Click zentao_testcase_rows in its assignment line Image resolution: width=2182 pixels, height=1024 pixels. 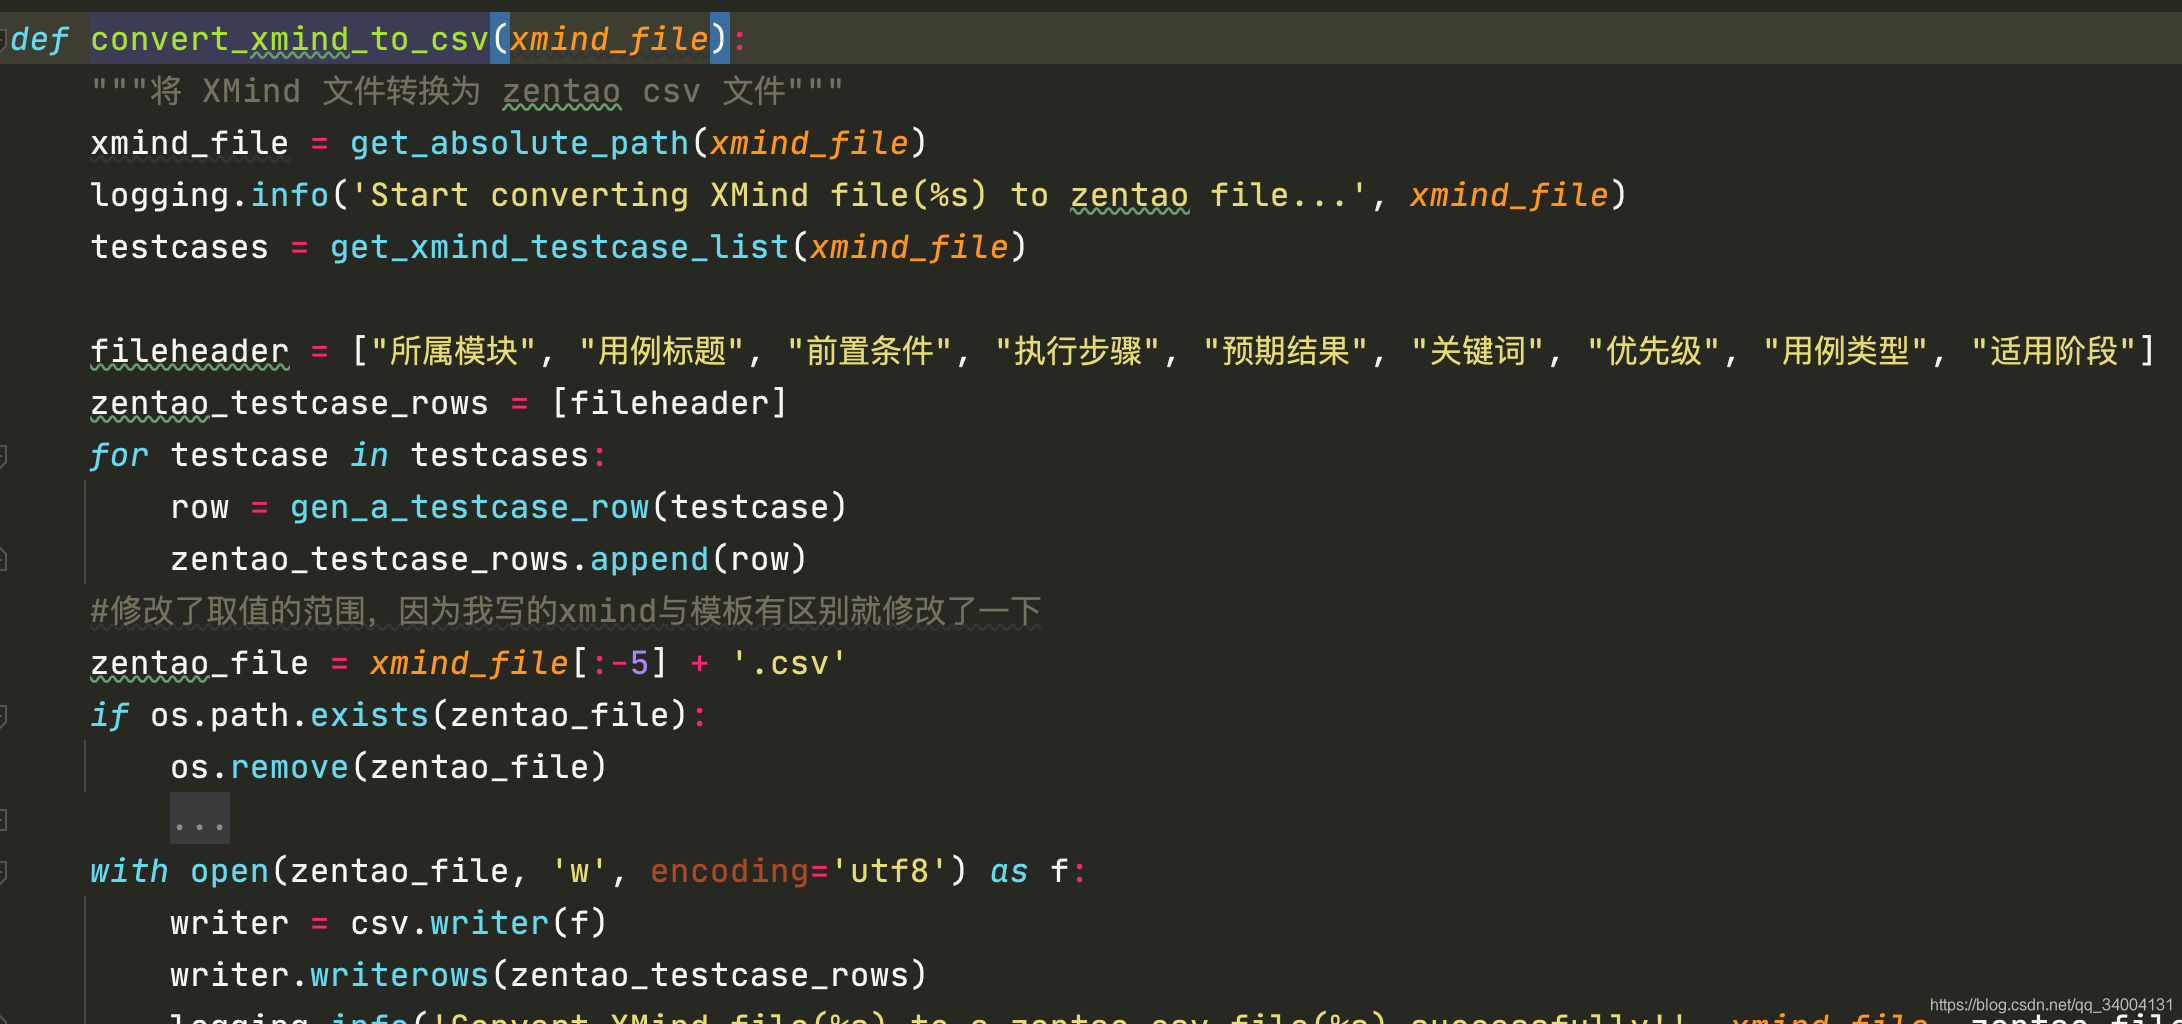pyautogui.click(x=289, y=404)
